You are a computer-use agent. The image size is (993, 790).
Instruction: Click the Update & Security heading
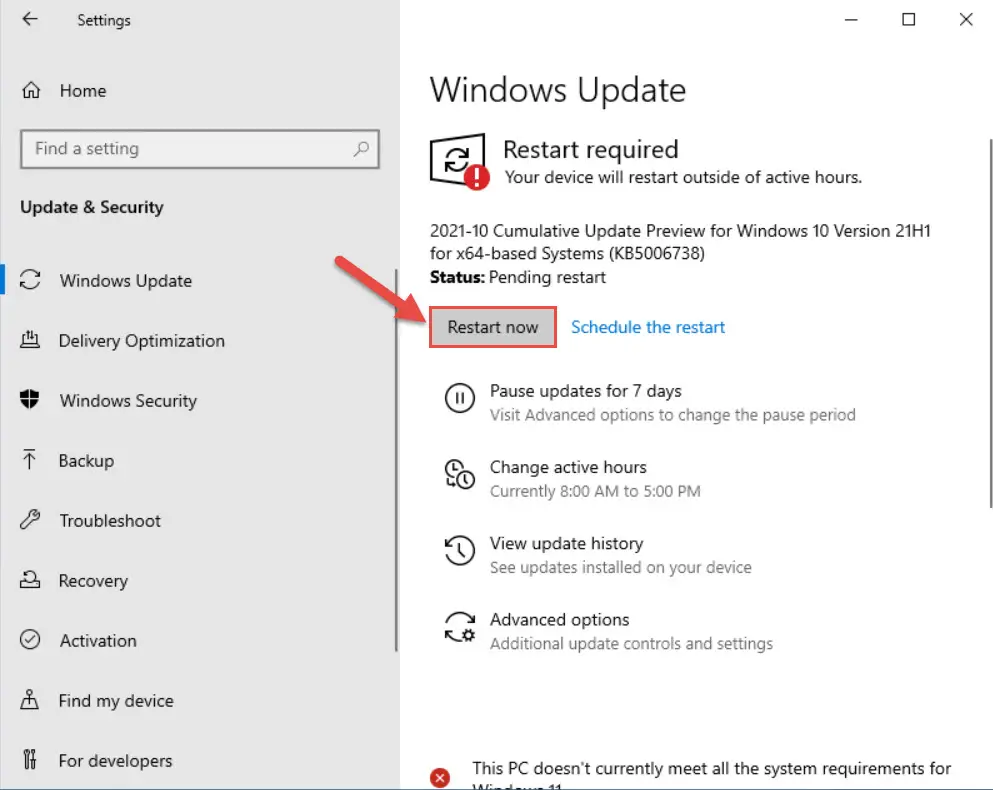[92, 207]
